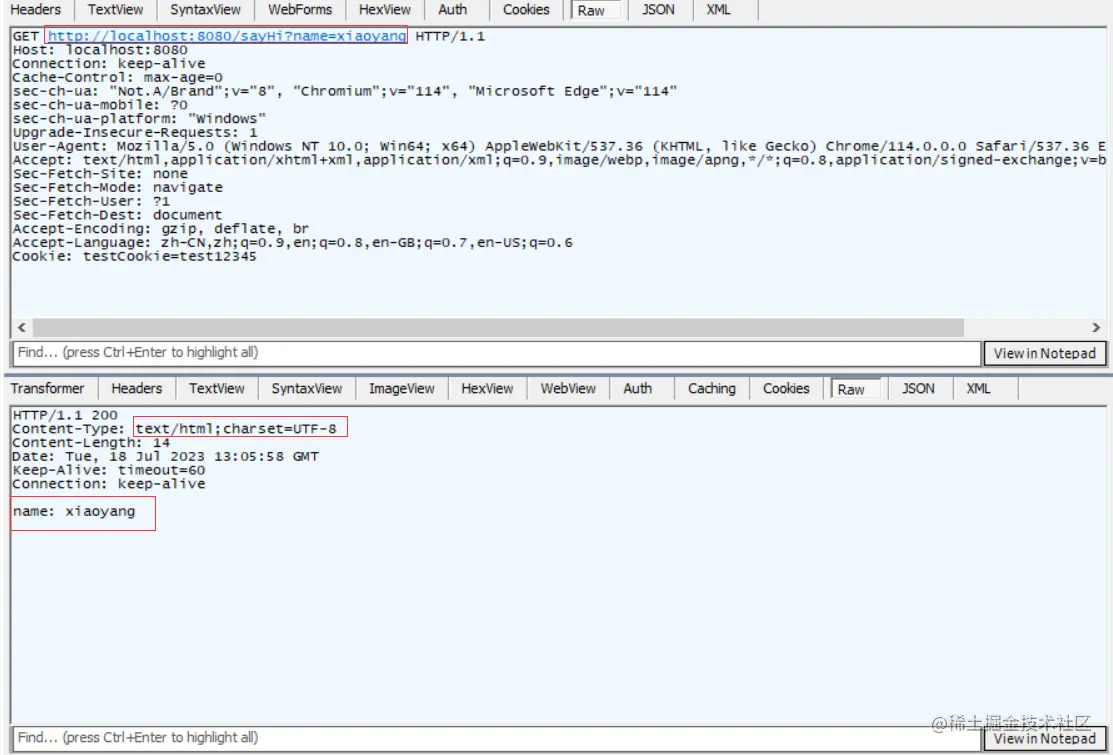Click the request horizontal scrollbar thumb
The width and height of the screenshot is (1113, 755).
498,327
